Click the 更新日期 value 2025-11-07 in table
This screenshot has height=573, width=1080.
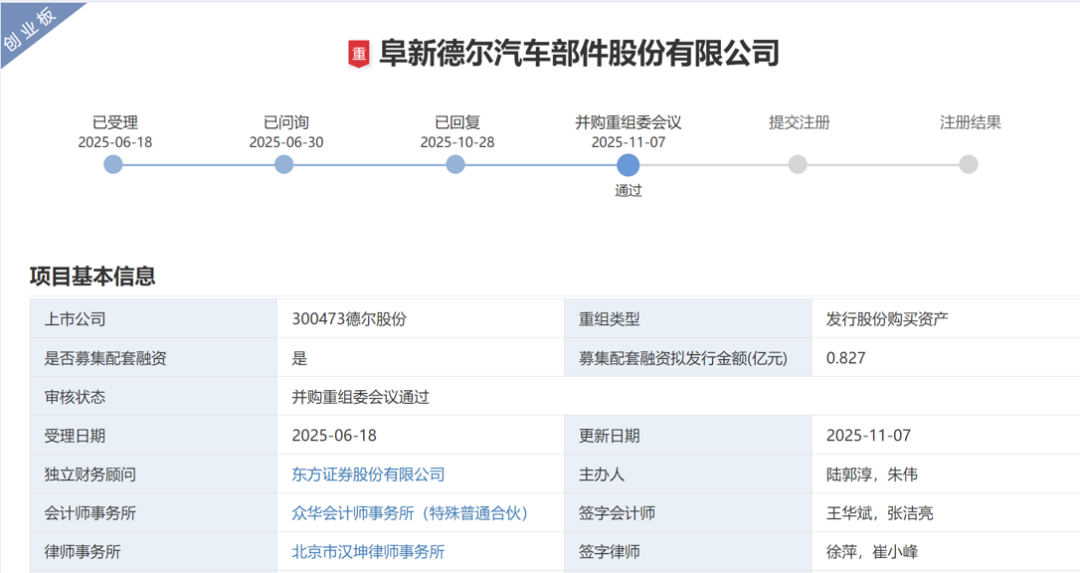(x=869, y=436)
